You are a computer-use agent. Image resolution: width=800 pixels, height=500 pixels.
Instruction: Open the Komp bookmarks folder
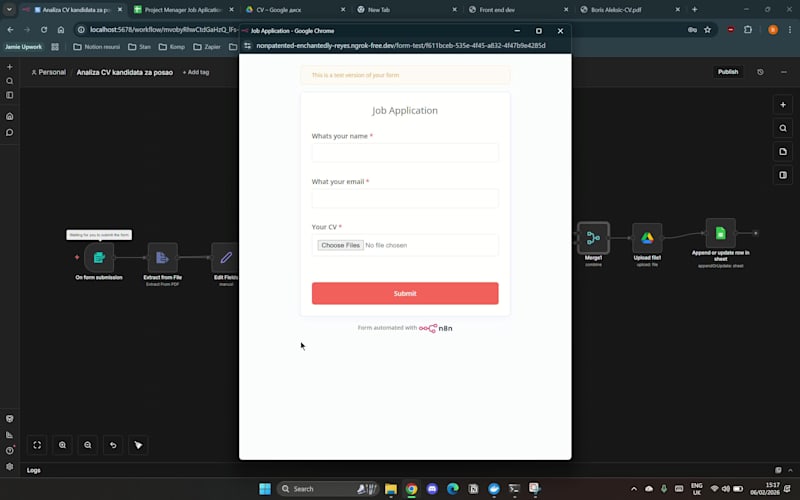pyautogui.click(x=172, y=47)
